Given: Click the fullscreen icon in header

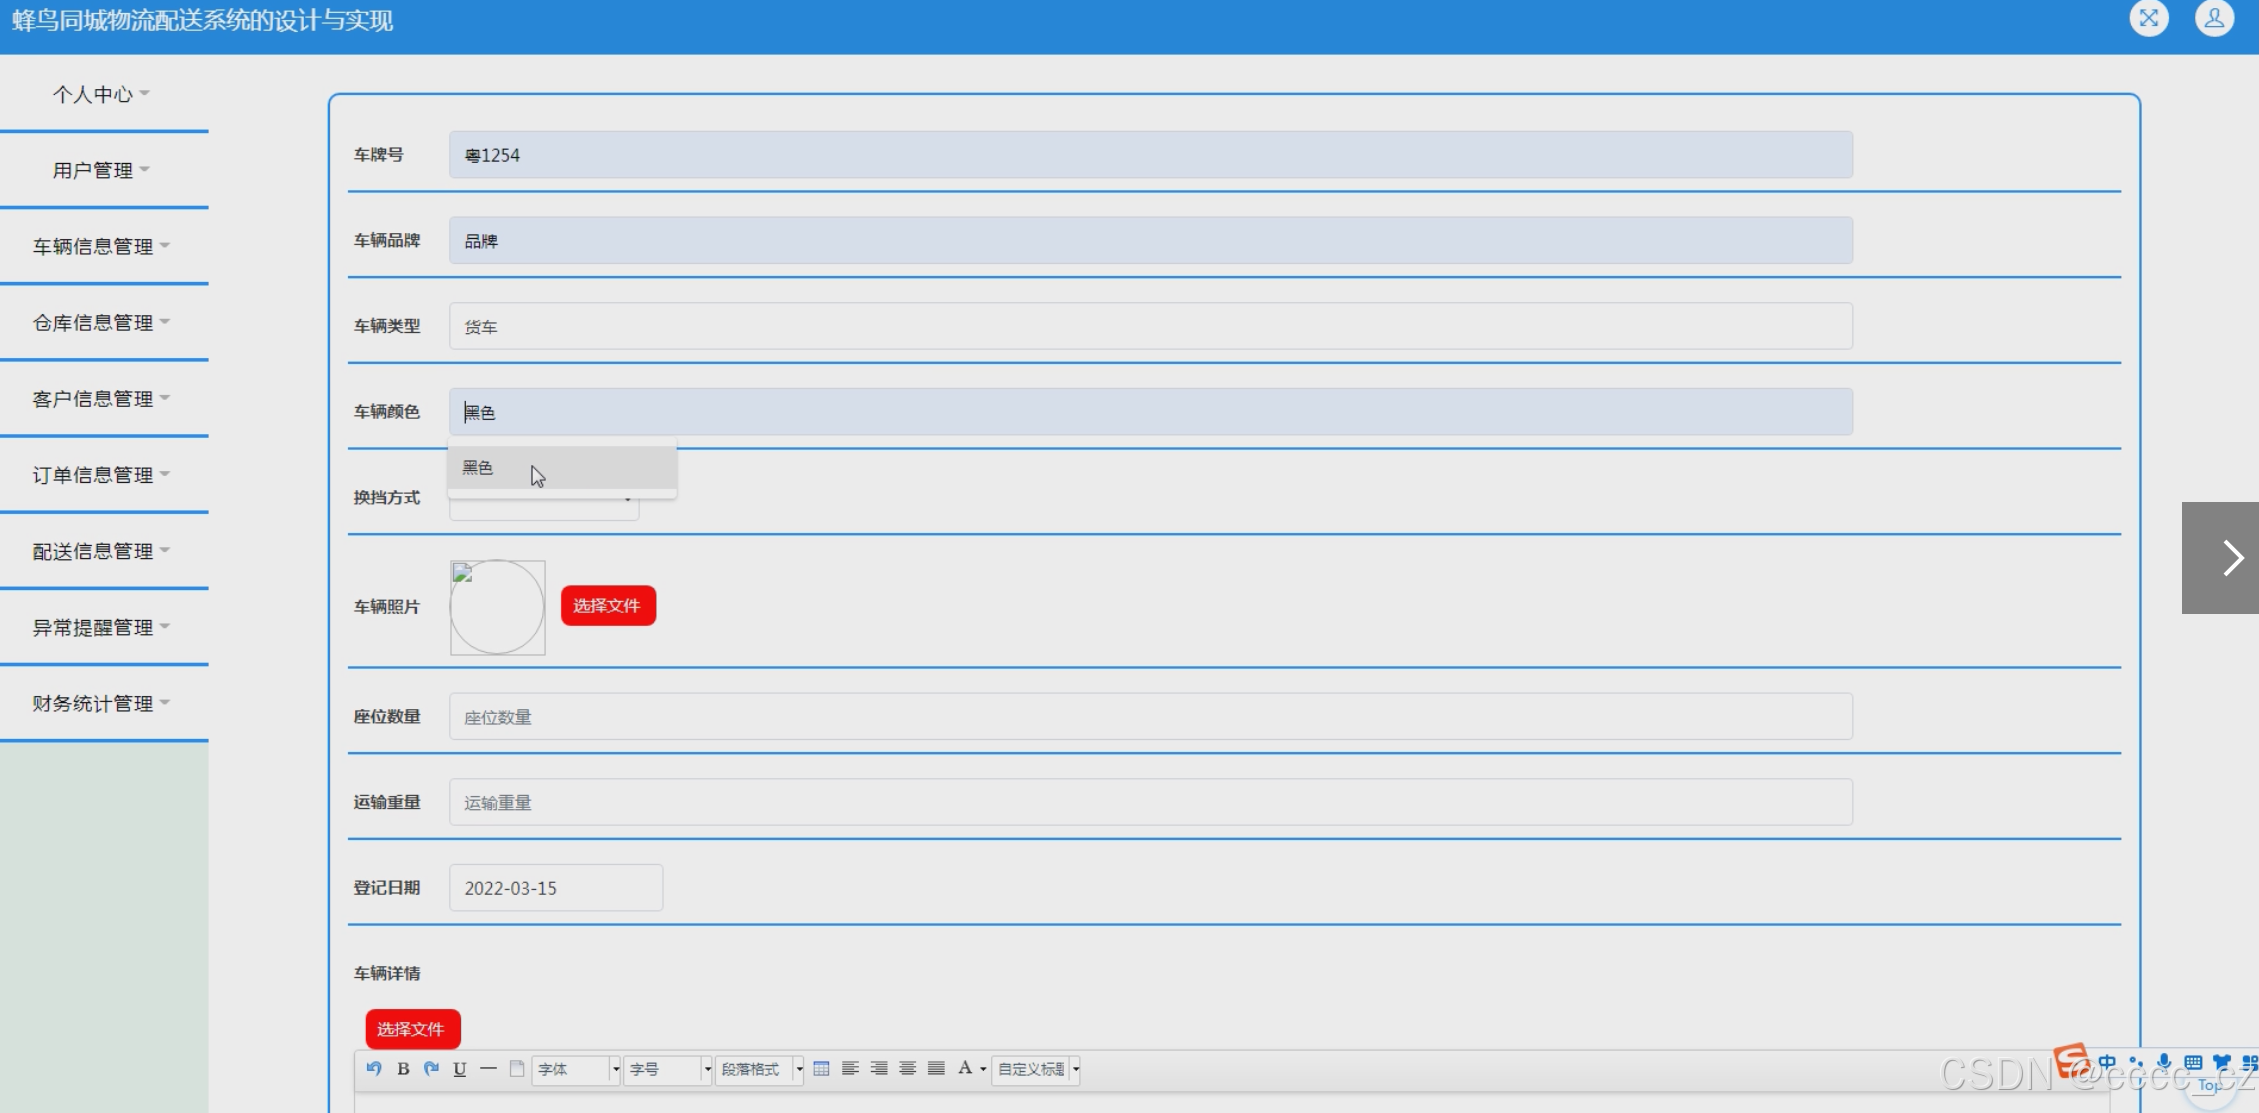Looking at the screenshot, I should coord(2148,18).
